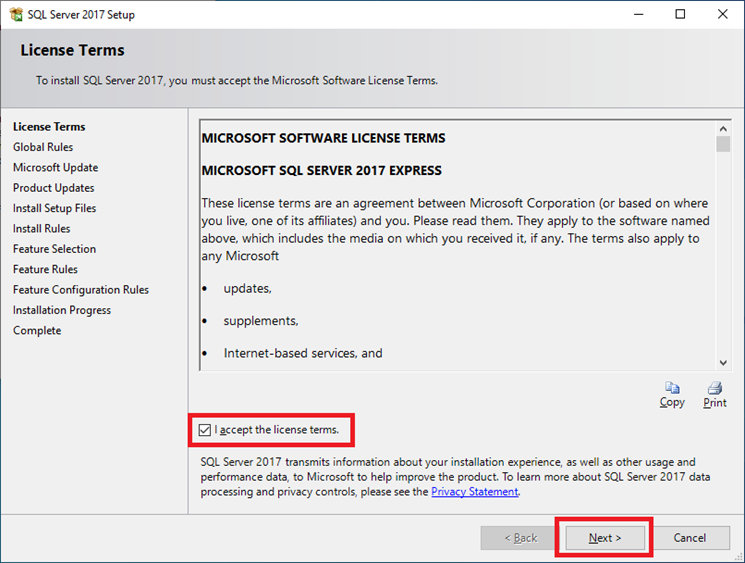Select Feature Configuration Rules step in the sidebar
This screenshot has height=563, width=745.
81,290
